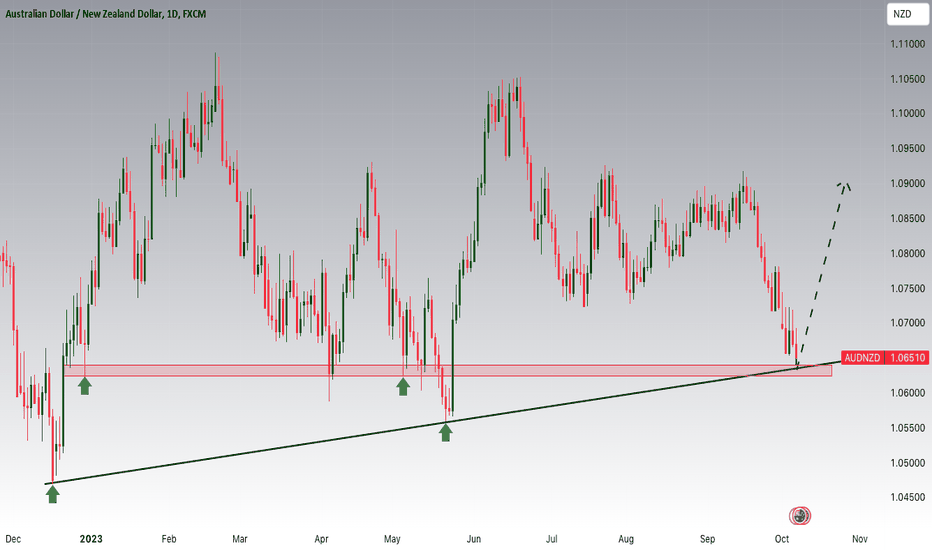Click the 1.05500 price axis label
This screenshot has height=550, width=932.
[908, 428]
